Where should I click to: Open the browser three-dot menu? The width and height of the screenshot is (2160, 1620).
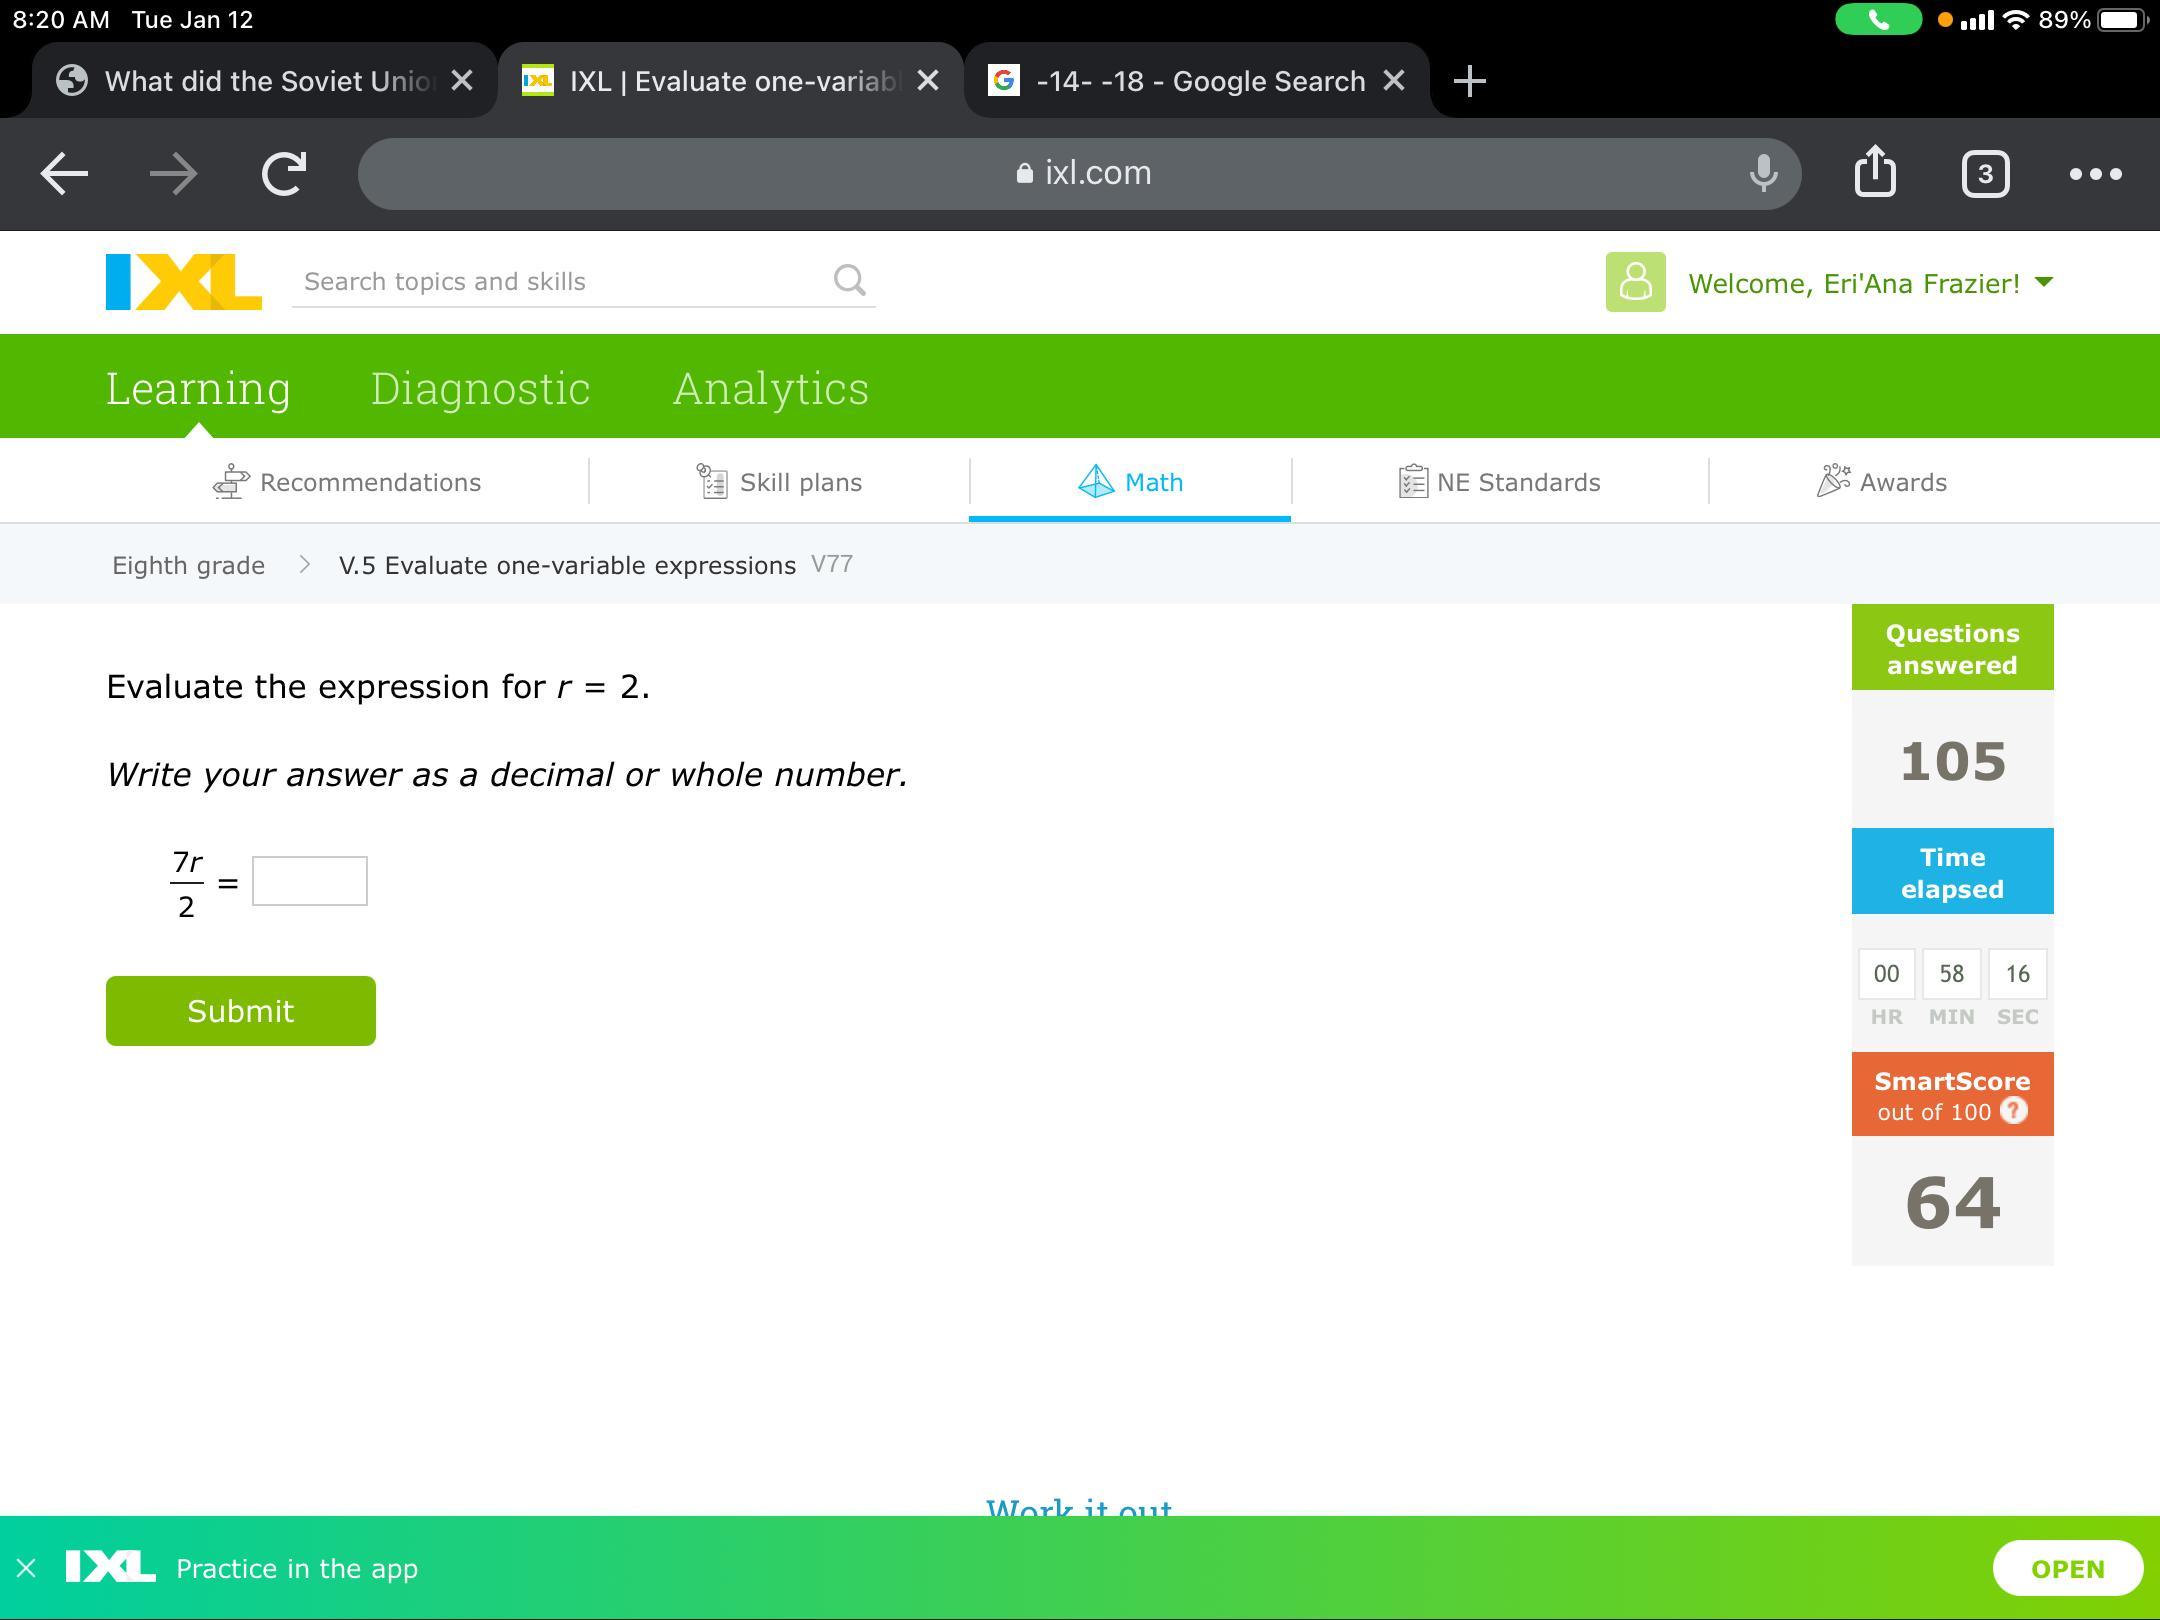[2095, 174]
